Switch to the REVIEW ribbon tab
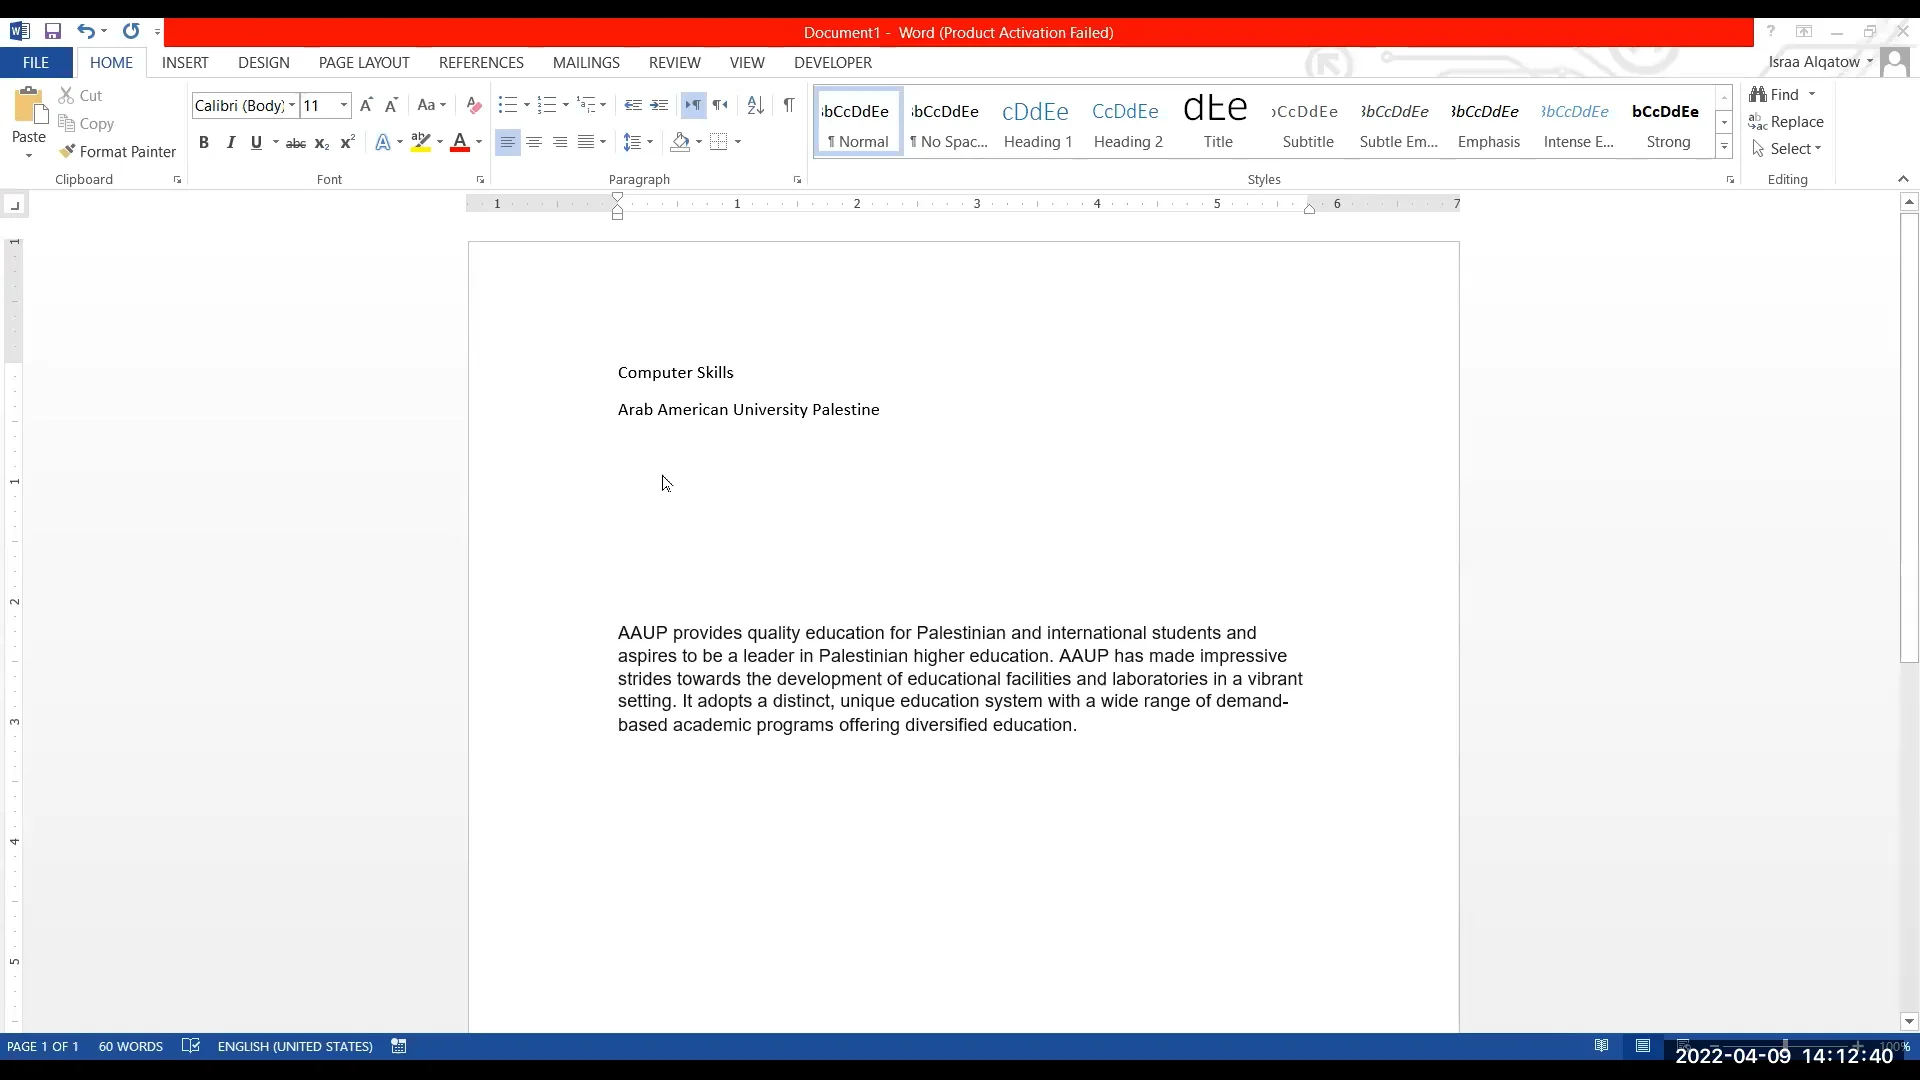Image resolution: width=1920 pixels, height=1080 pixels. pos(674,63)
